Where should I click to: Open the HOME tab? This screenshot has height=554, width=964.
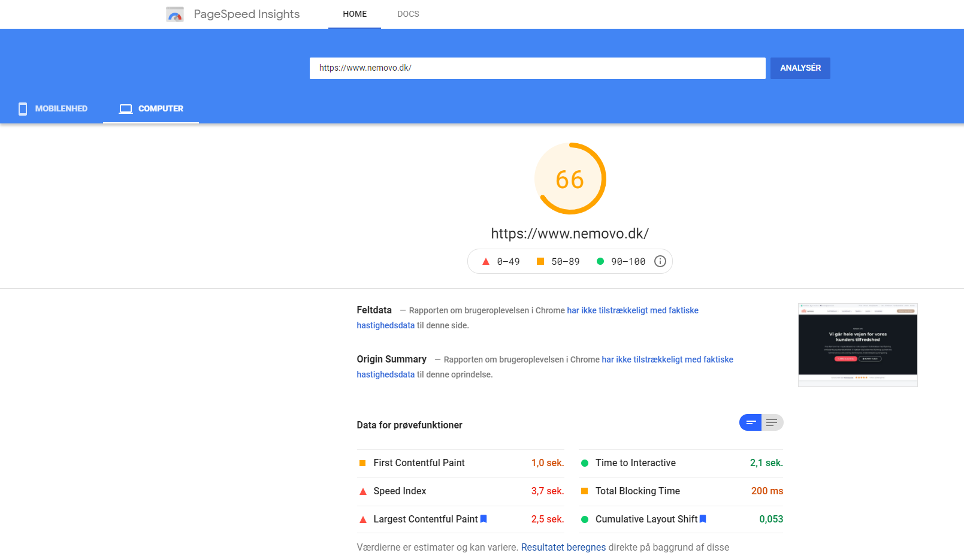(355, 14)
